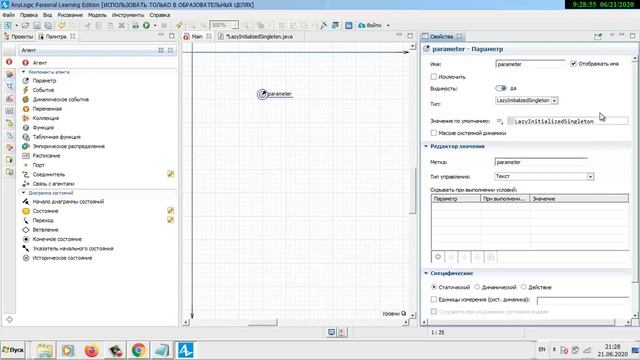The image size is (640, 360).
Task: Click the Имя field containing parameter
Action: click(x=530, y=64)
